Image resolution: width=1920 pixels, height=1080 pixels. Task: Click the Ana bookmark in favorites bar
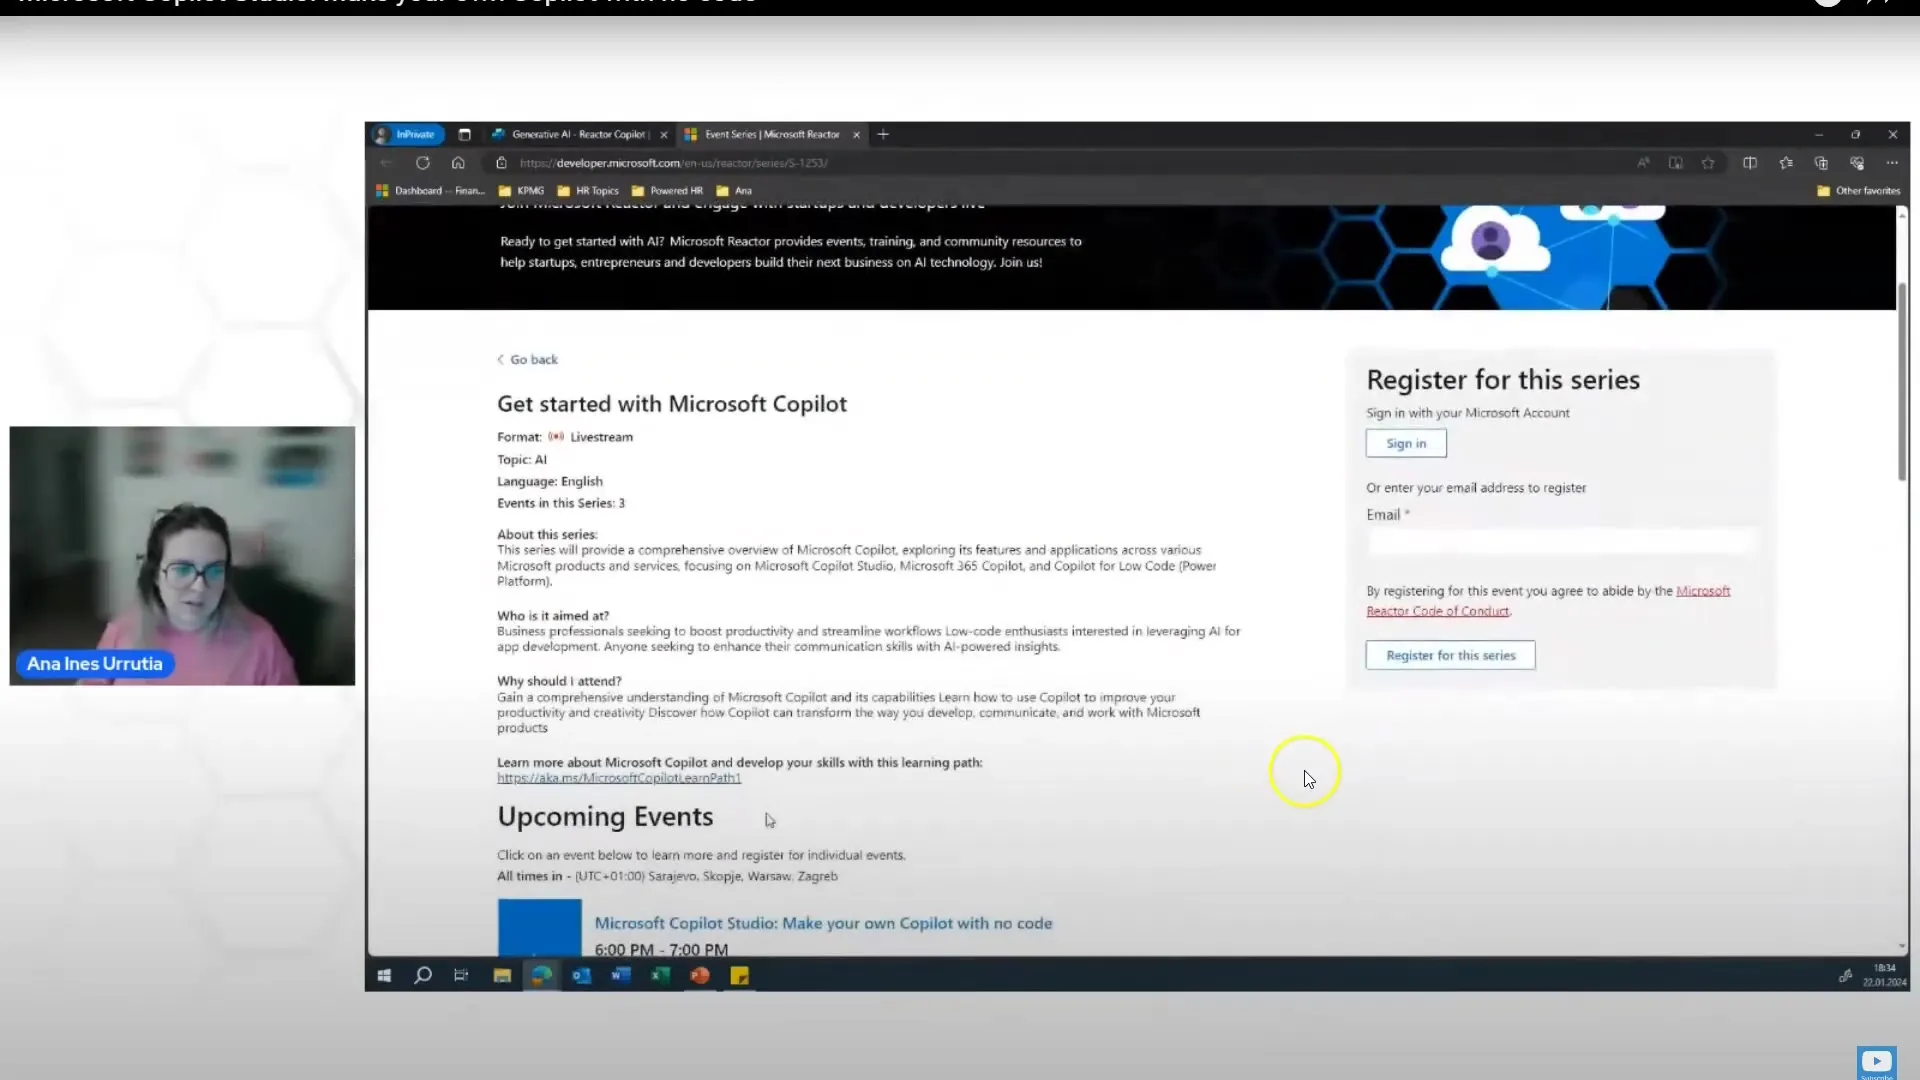(x=742, y=190)
